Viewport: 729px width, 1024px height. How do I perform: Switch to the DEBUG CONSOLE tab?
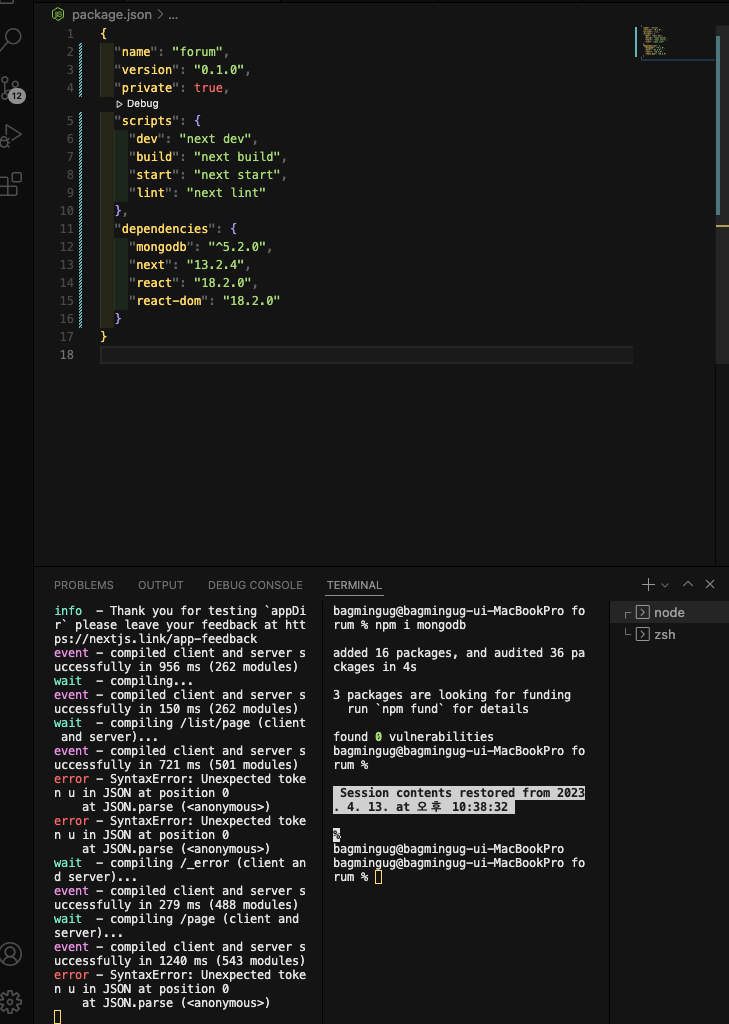255,585
